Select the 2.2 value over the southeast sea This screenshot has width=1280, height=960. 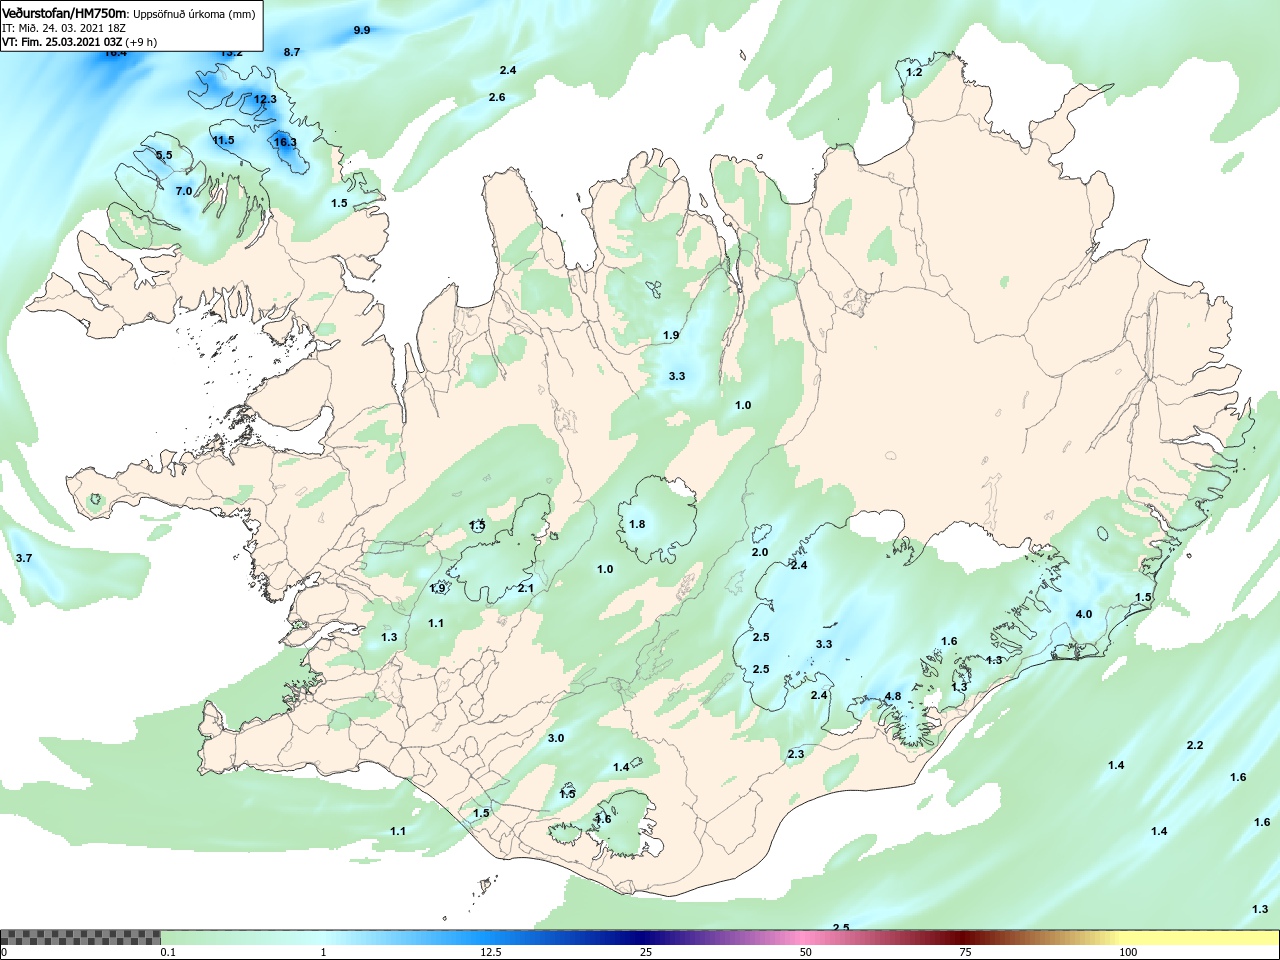click(1195, 745)
